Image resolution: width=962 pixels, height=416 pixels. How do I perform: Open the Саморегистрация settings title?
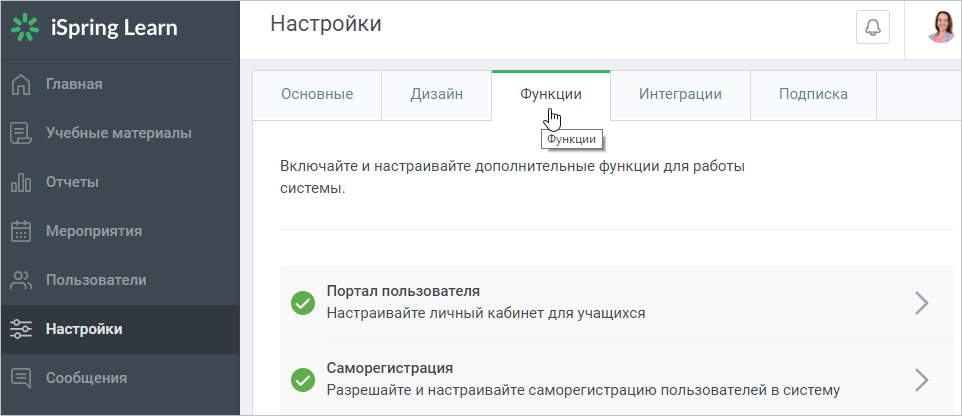390,369
